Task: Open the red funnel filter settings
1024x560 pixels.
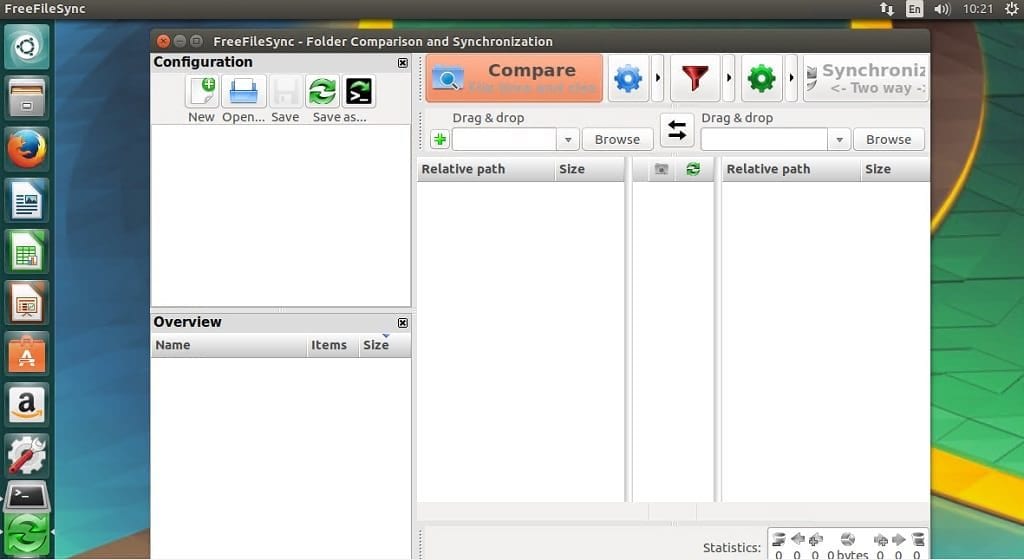Action: [695, 78]
